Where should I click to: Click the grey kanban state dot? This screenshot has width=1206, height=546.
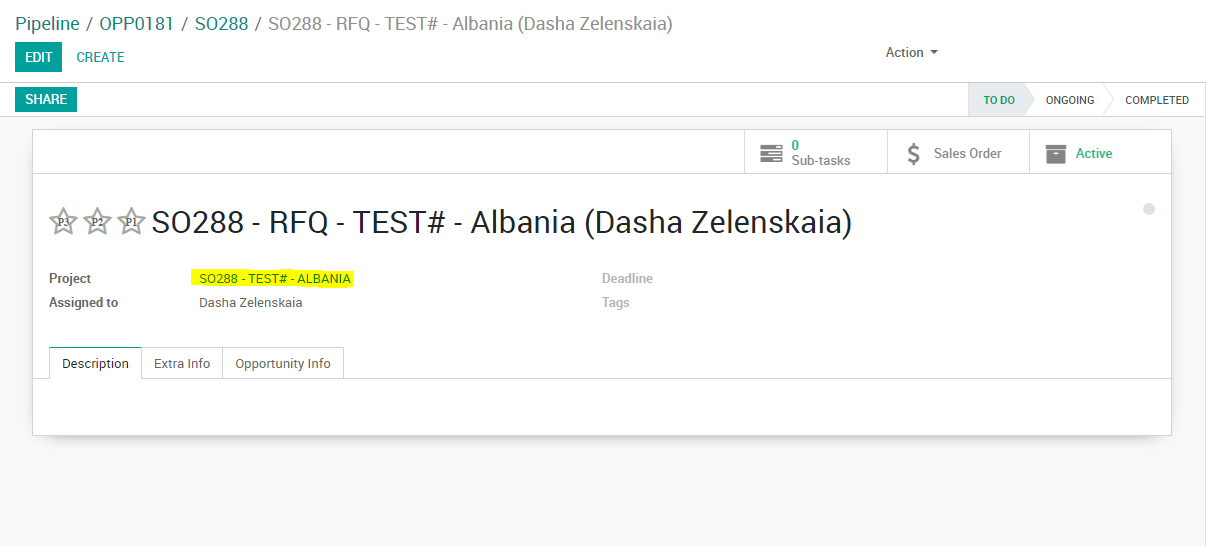coord(1149,209)
